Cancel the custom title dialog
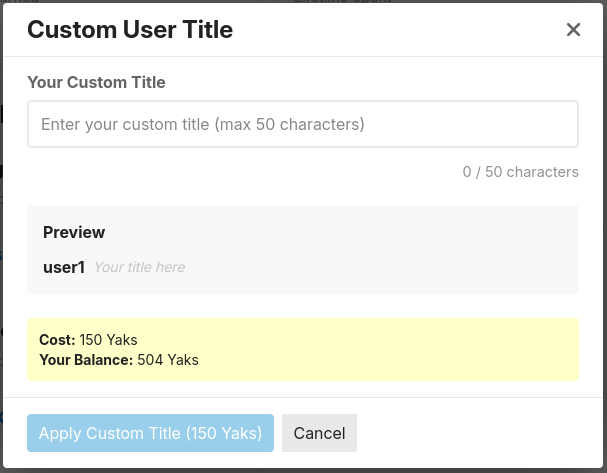 tap(319, 433)
